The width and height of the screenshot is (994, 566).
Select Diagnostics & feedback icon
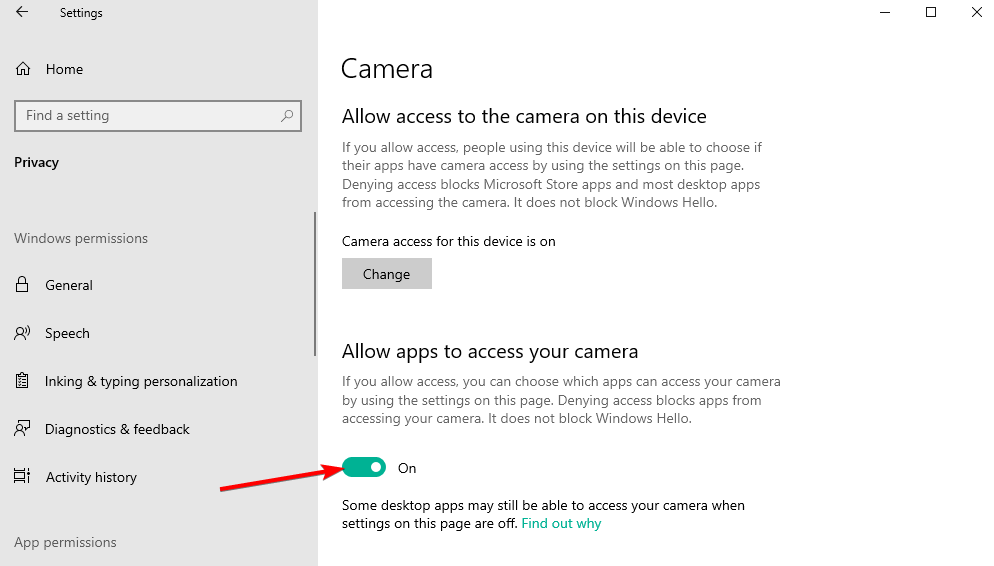(22, 428)
